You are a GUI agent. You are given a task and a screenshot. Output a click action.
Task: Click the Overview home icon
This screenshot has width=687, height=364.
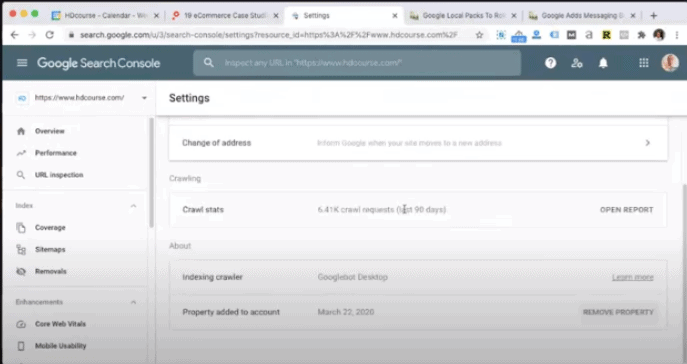[21, 131]
